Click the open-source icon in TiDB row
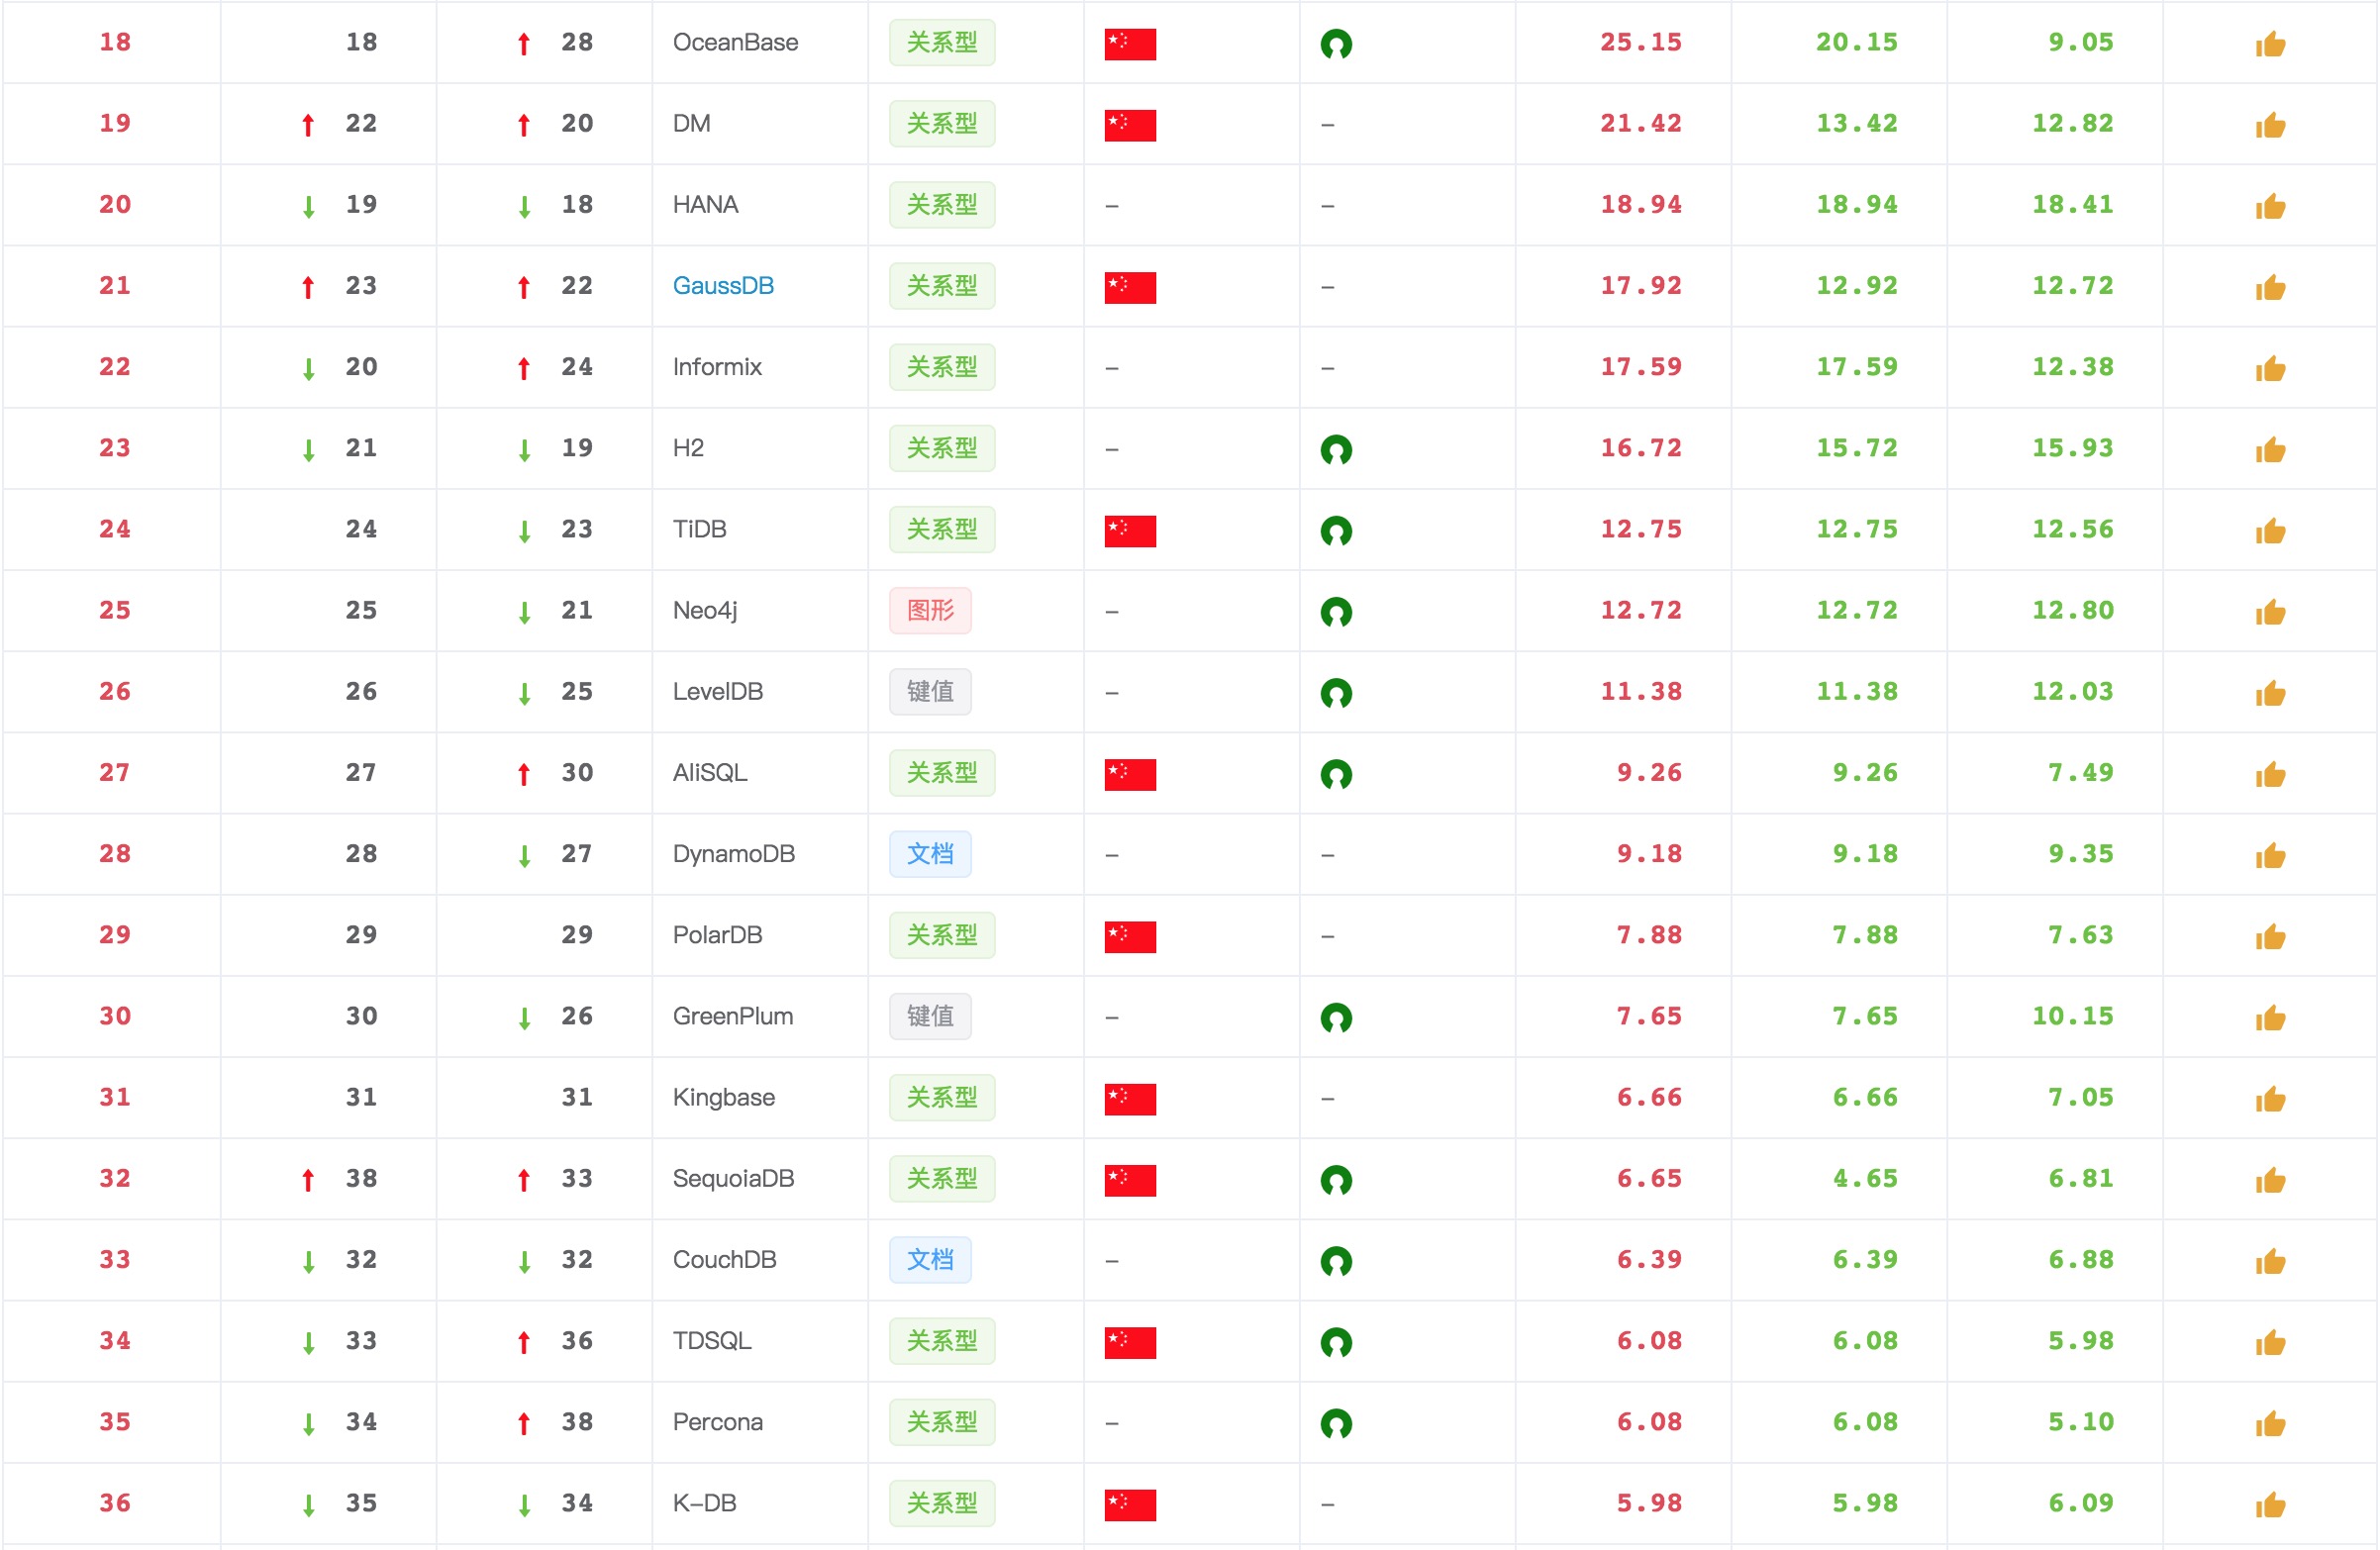This screenshot has height=1550, width=2380. coord(1336,531)
